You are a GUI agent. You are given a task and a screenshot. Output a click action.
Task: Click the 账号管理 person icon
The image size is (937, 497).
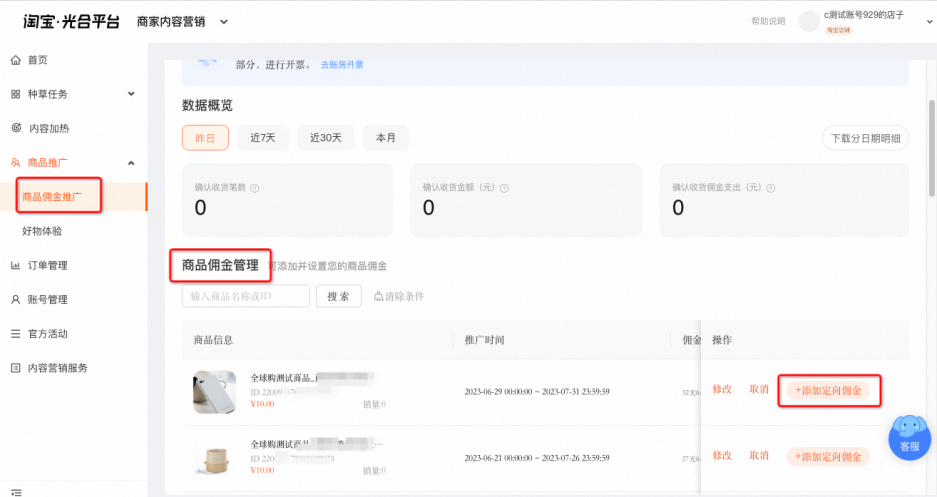pyautogui.click(x=16, y=299)
